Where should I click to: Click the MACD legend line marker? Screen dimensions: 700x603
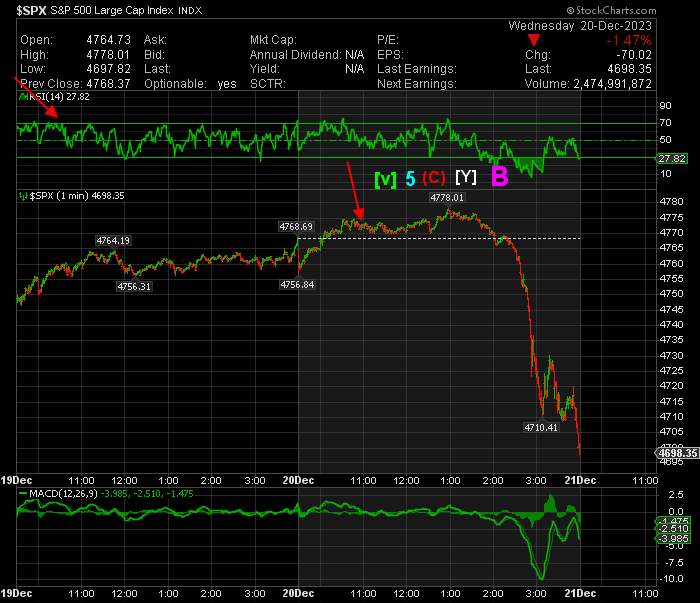[x=23, y=494]
